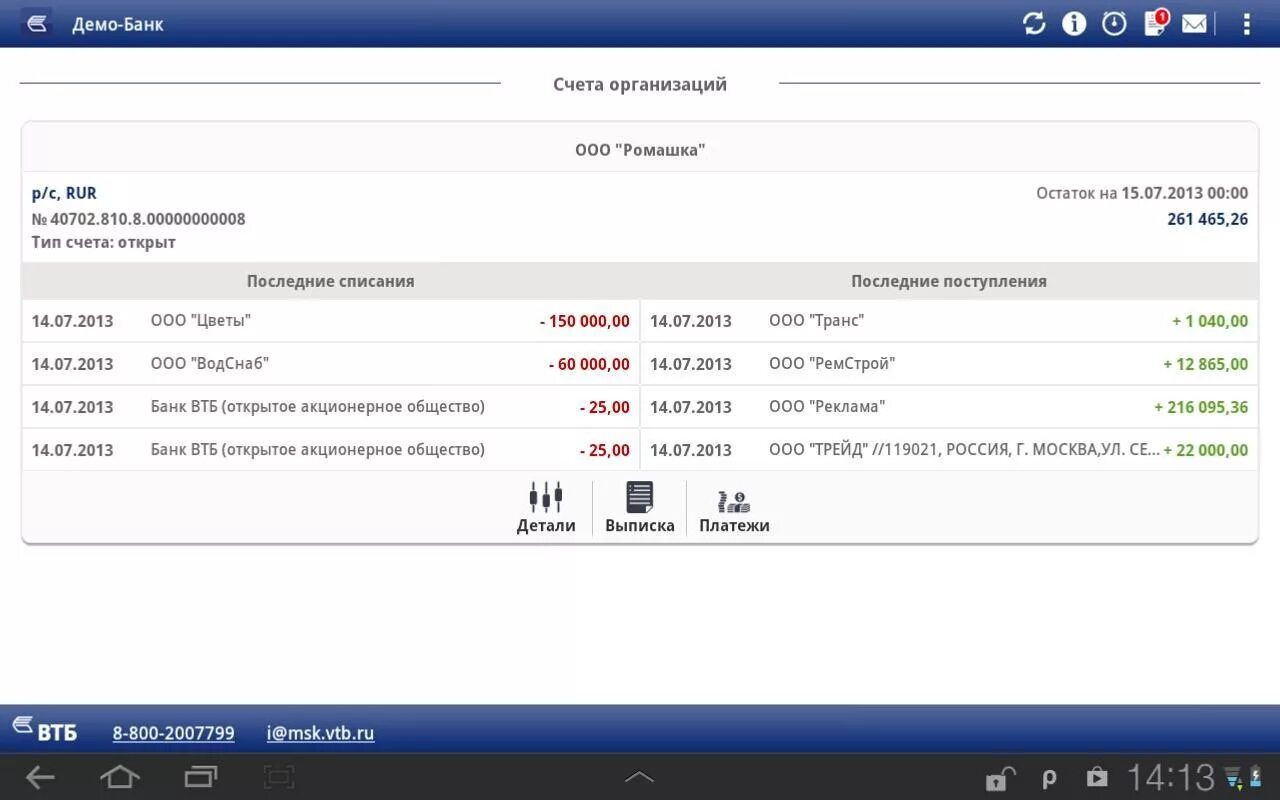Open account Детали
This screenshot has height=800, width=1280.
pos(546,508)
